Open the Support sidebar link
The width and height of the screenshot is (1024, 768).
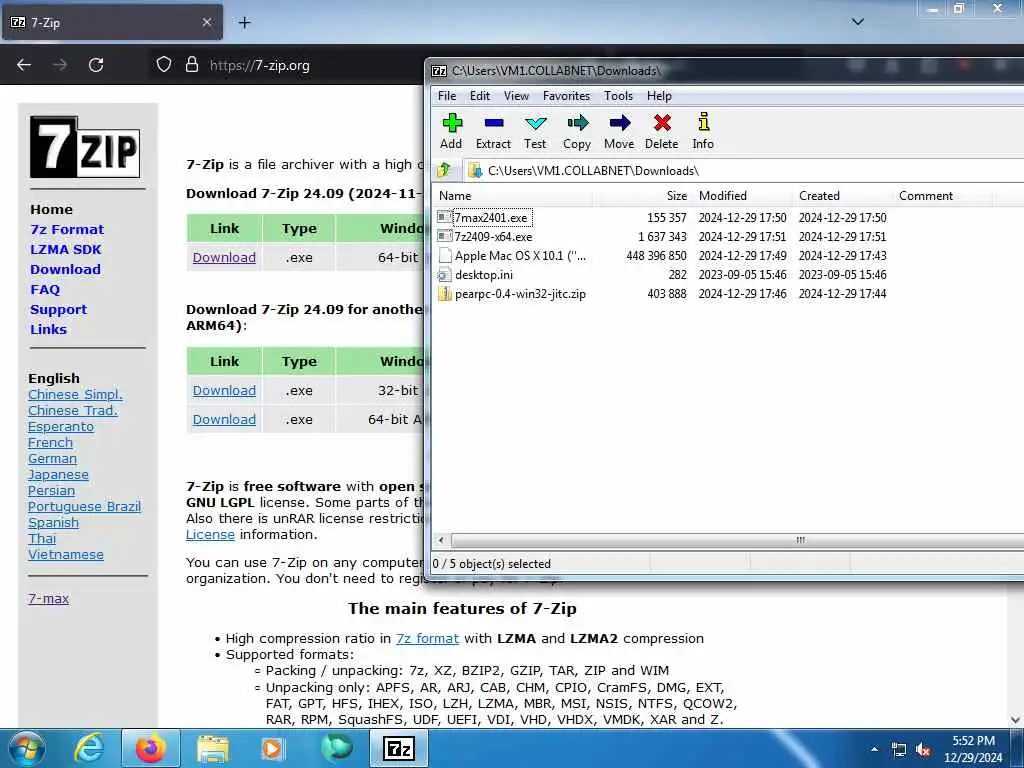point(58,310)
